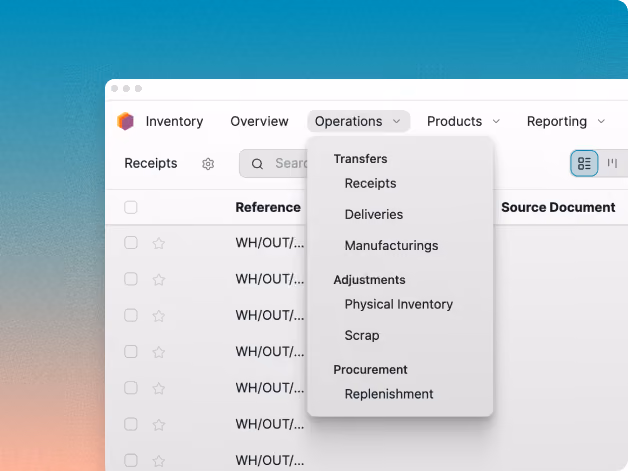
Task: Go to the Overview menu
Action: click(x=259, y=121)
